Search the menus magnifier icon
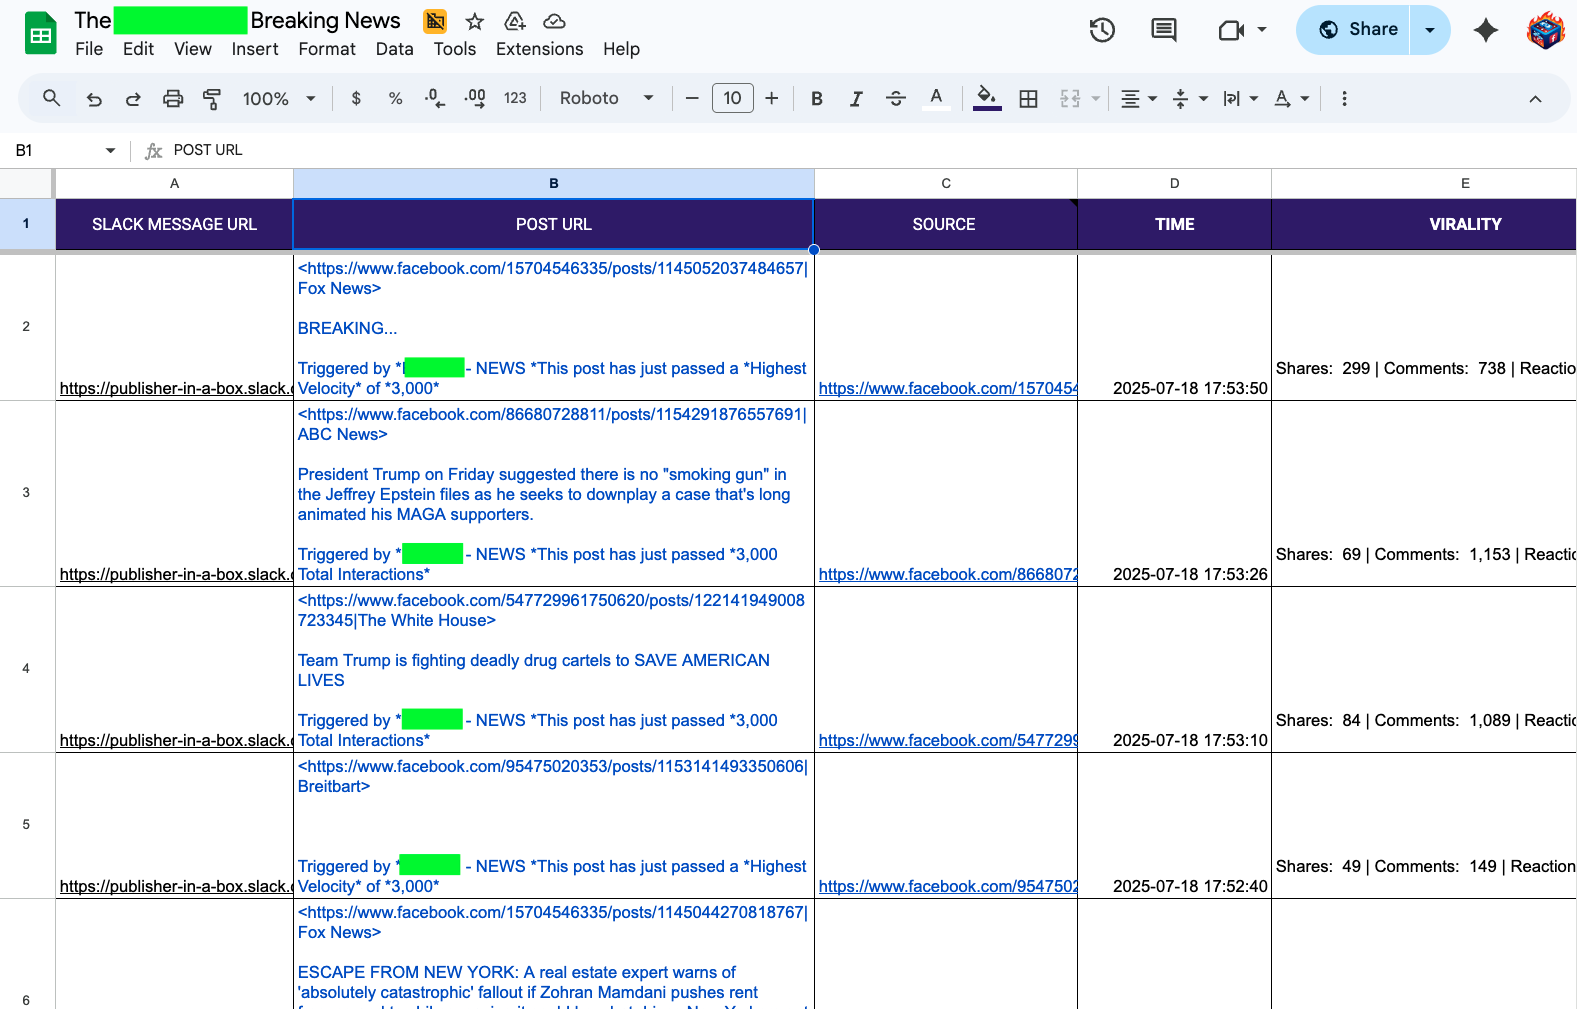This screenshot has height=1009, width=1577. [51, 98]
